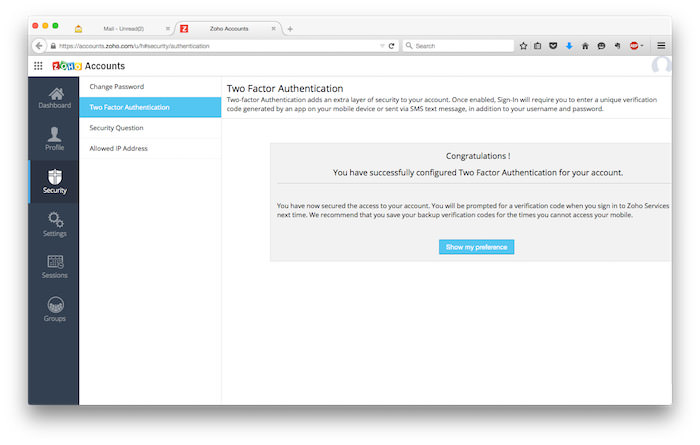Select Two Factor Authentication menu item
Image resolution: width=700 pixels, height=445 pixels.
[x=150, y=107]
